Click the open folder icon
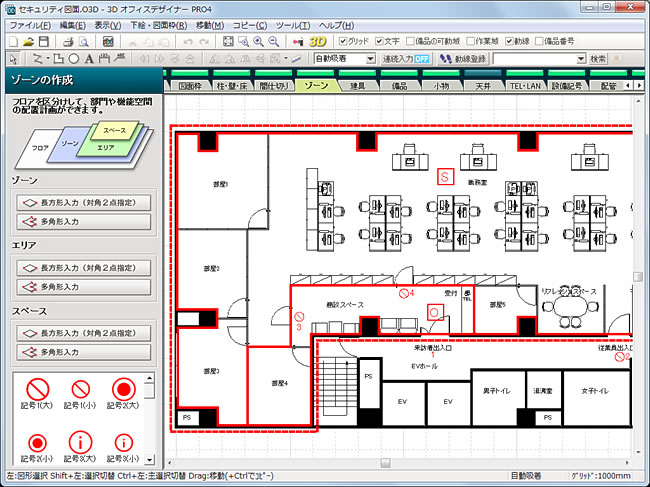This screenshot has height=487, width=650. tap(30, 41)
